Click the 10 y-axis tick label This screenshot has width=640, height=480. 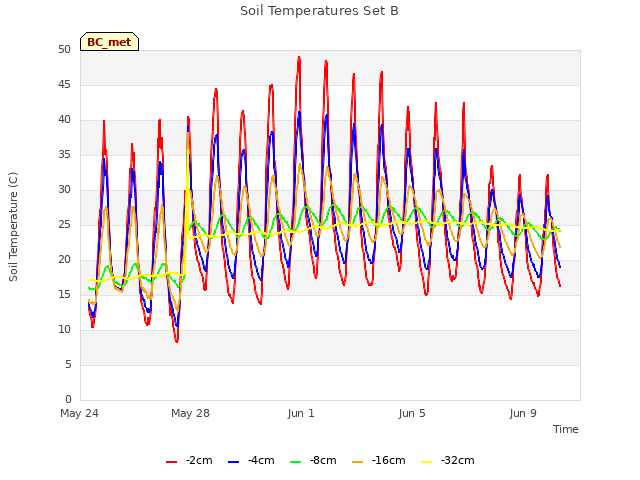(x=64, y=329)
